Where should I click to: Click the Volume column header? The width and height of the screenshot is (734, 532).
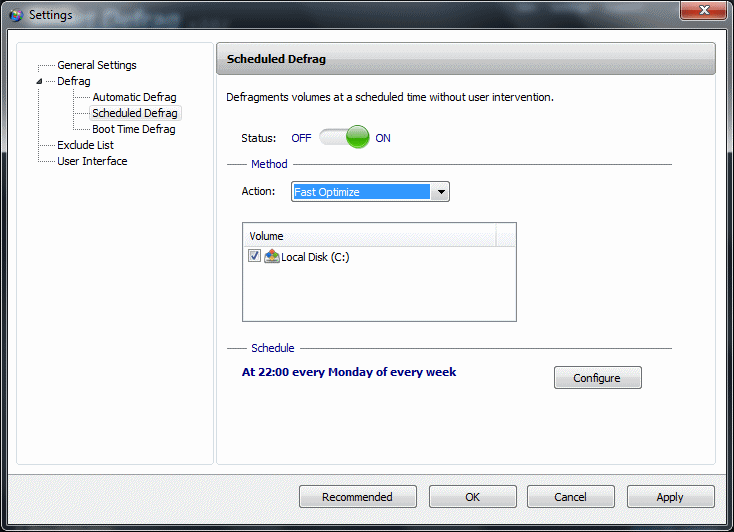(x=370, y=236)
